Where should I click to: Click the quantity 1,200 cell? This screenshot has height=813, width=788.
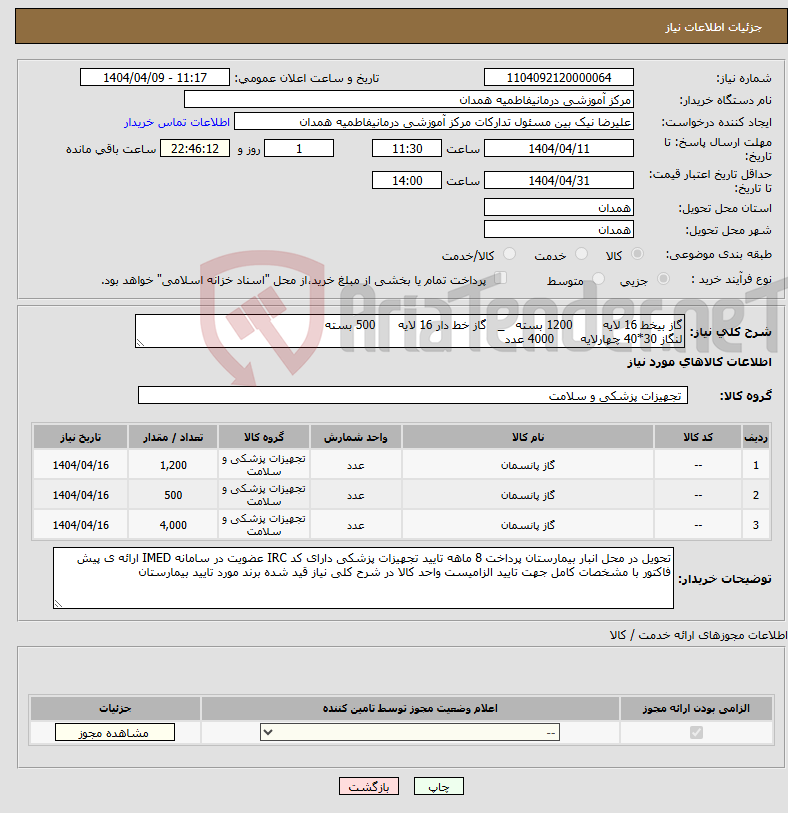click(173, 465)
